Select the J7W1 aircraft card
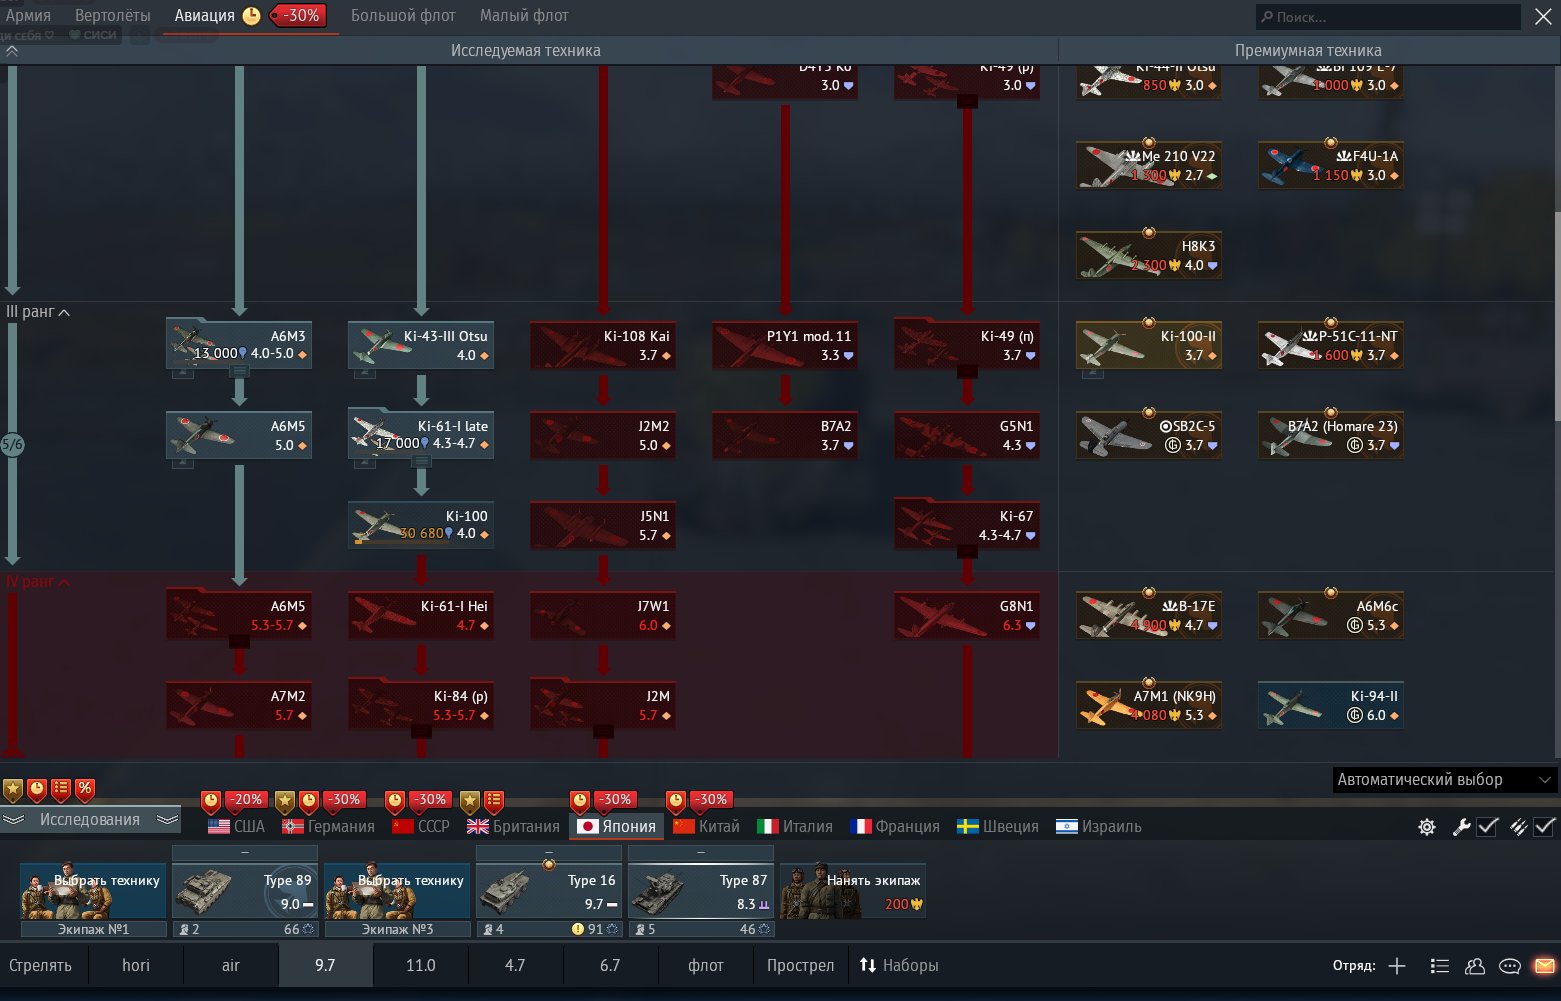This screenshot has width=1561, height=1001. tap(603, 615)
